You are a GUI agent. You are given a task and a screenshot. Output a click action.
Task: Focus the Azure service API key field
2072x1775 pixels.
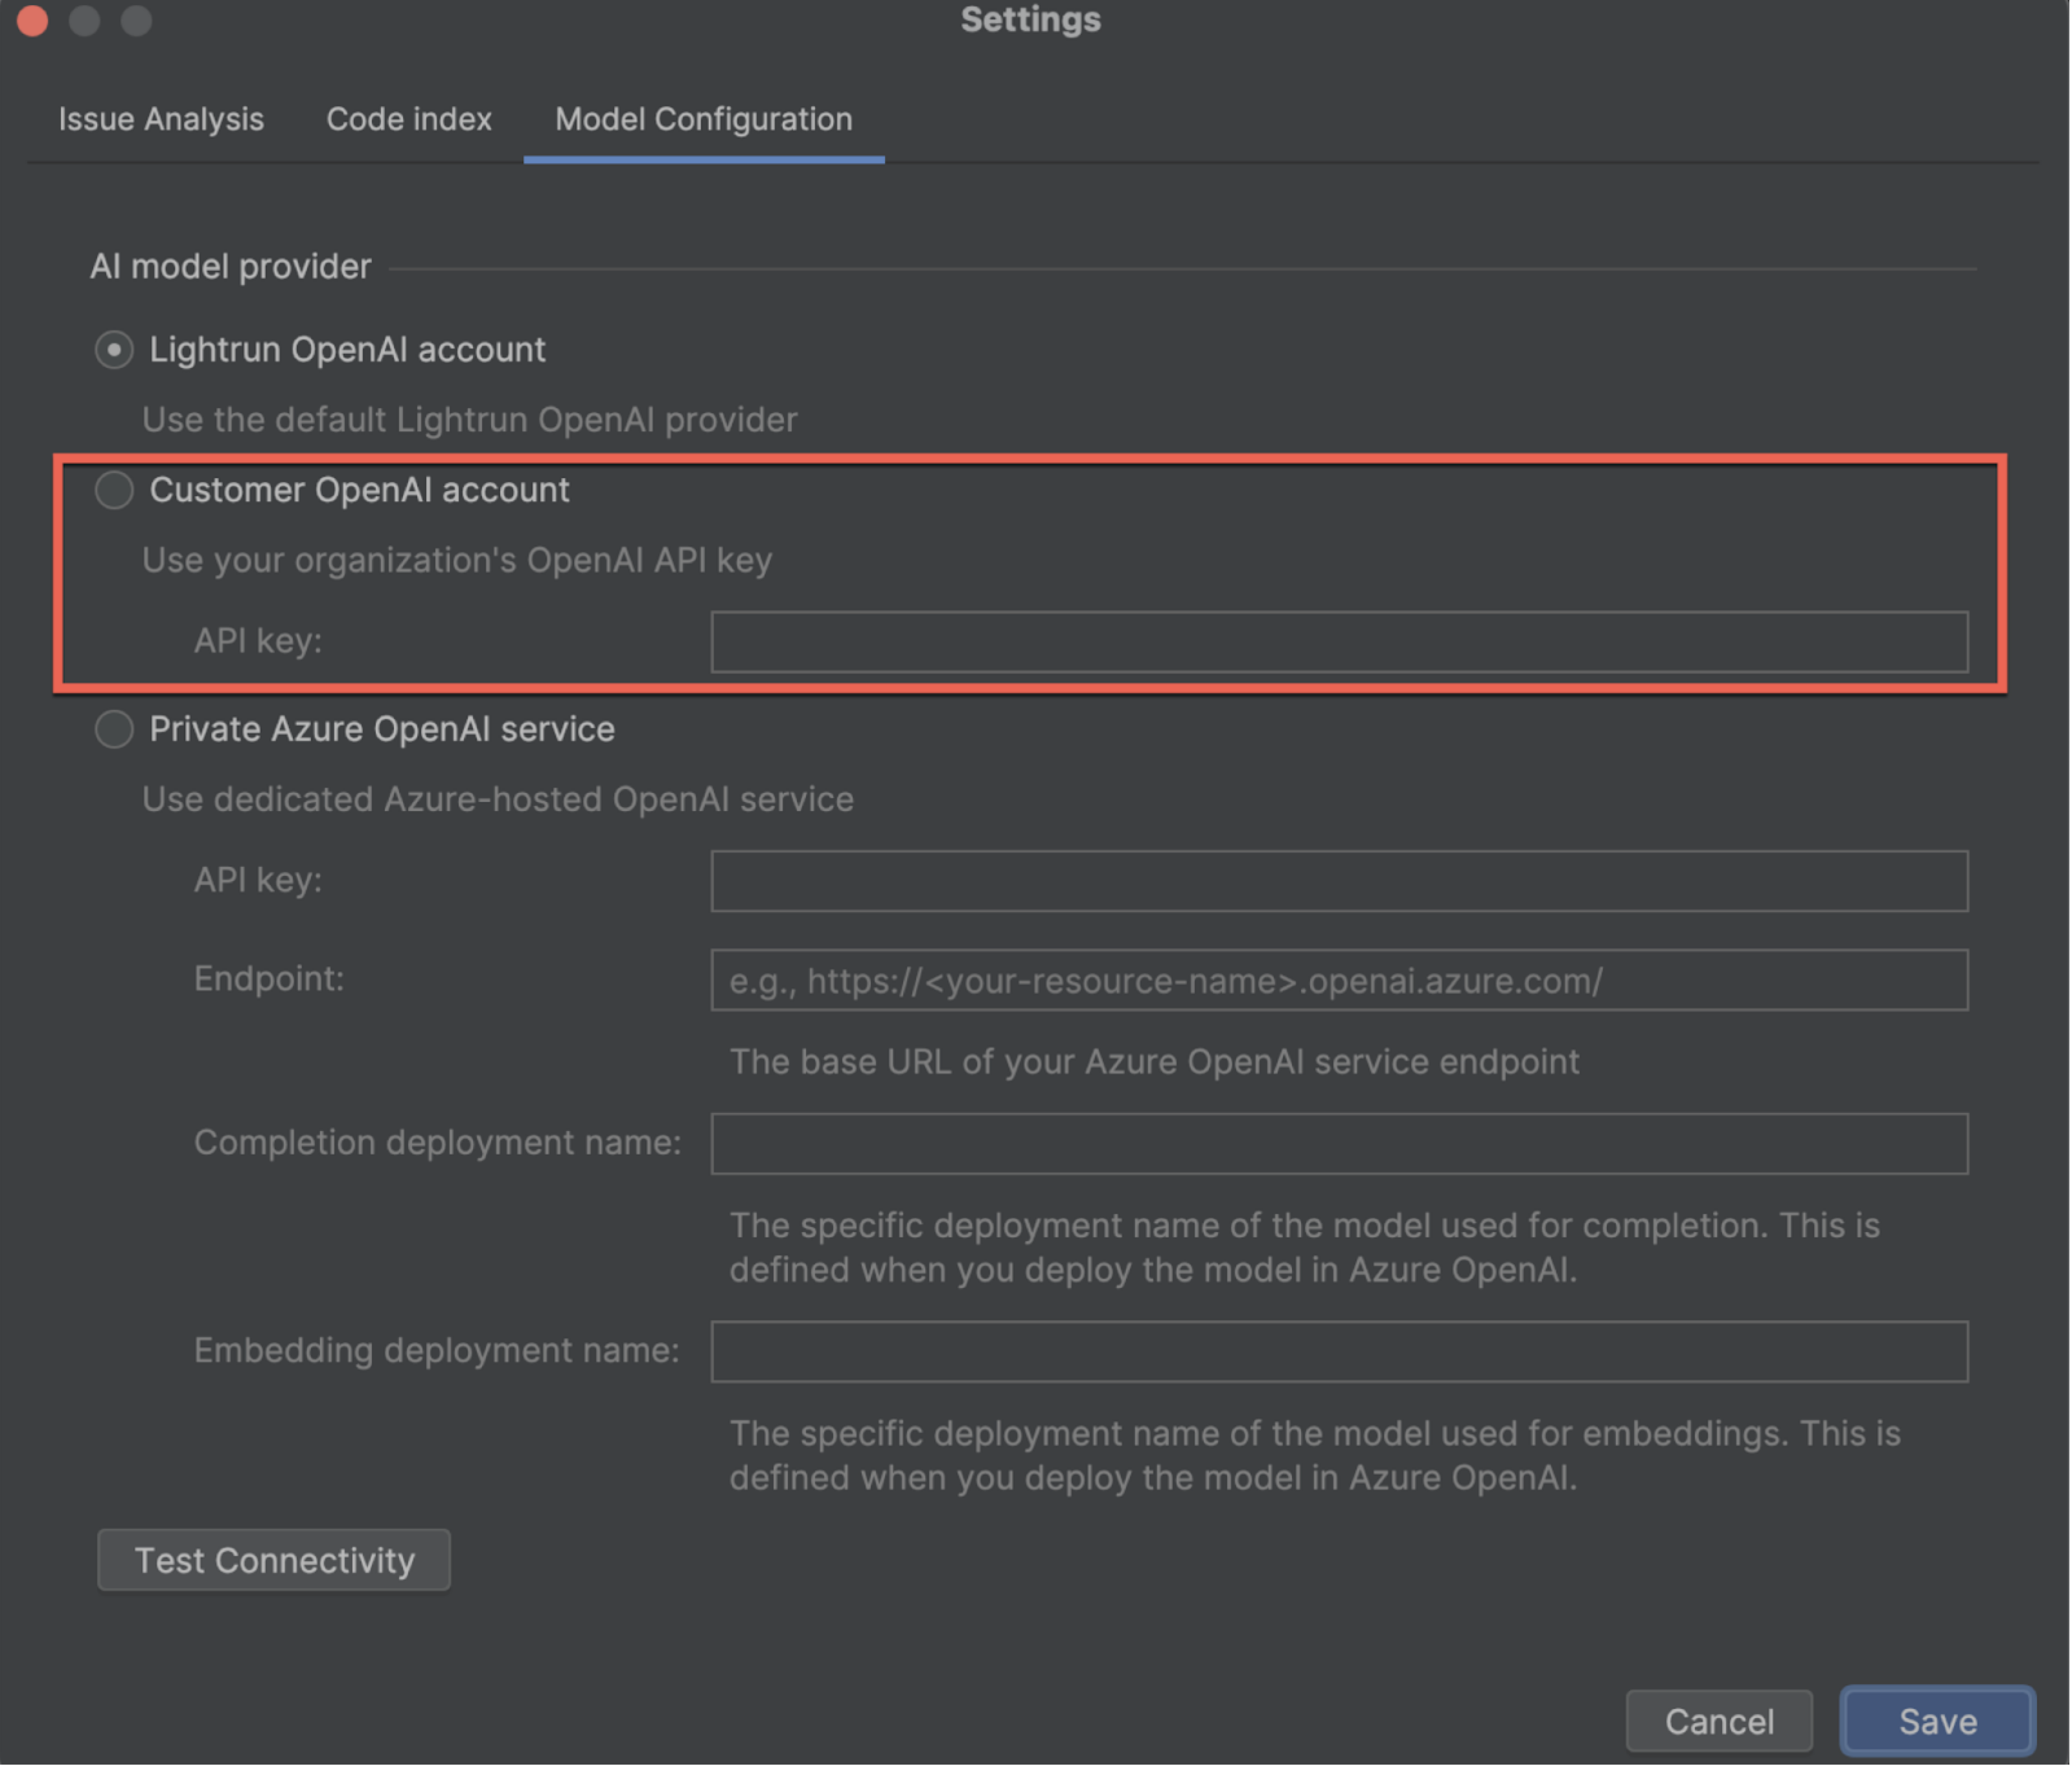(x=1338, y=881)
